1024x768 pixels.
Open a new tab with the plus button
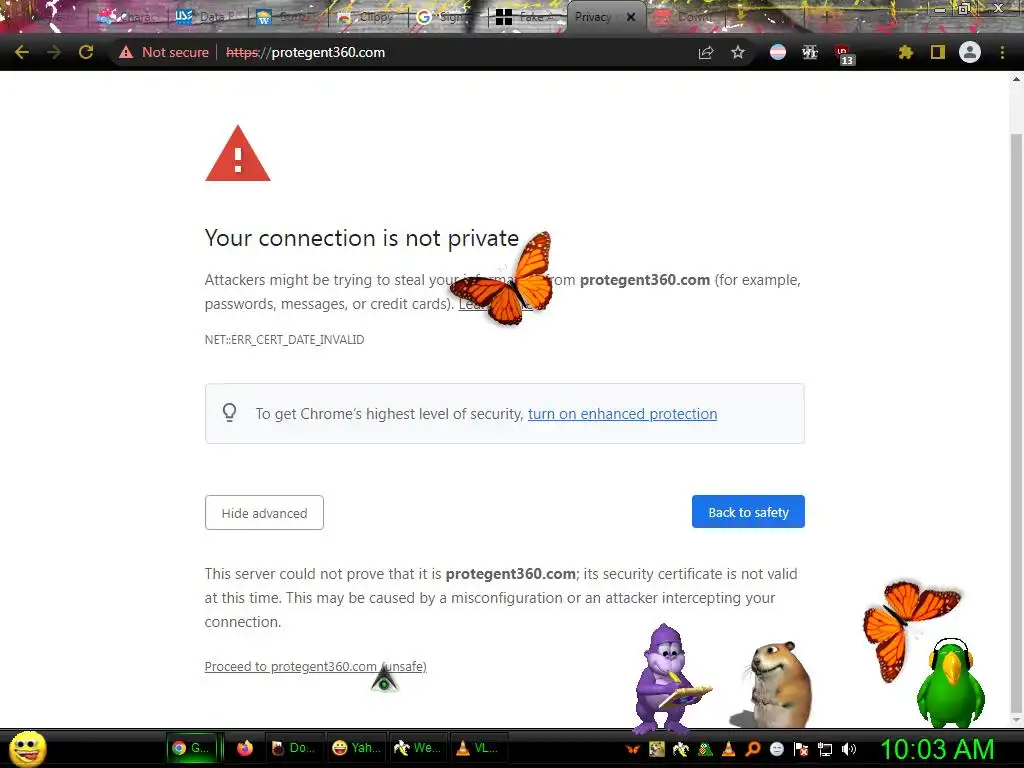(x=825, y=17)
